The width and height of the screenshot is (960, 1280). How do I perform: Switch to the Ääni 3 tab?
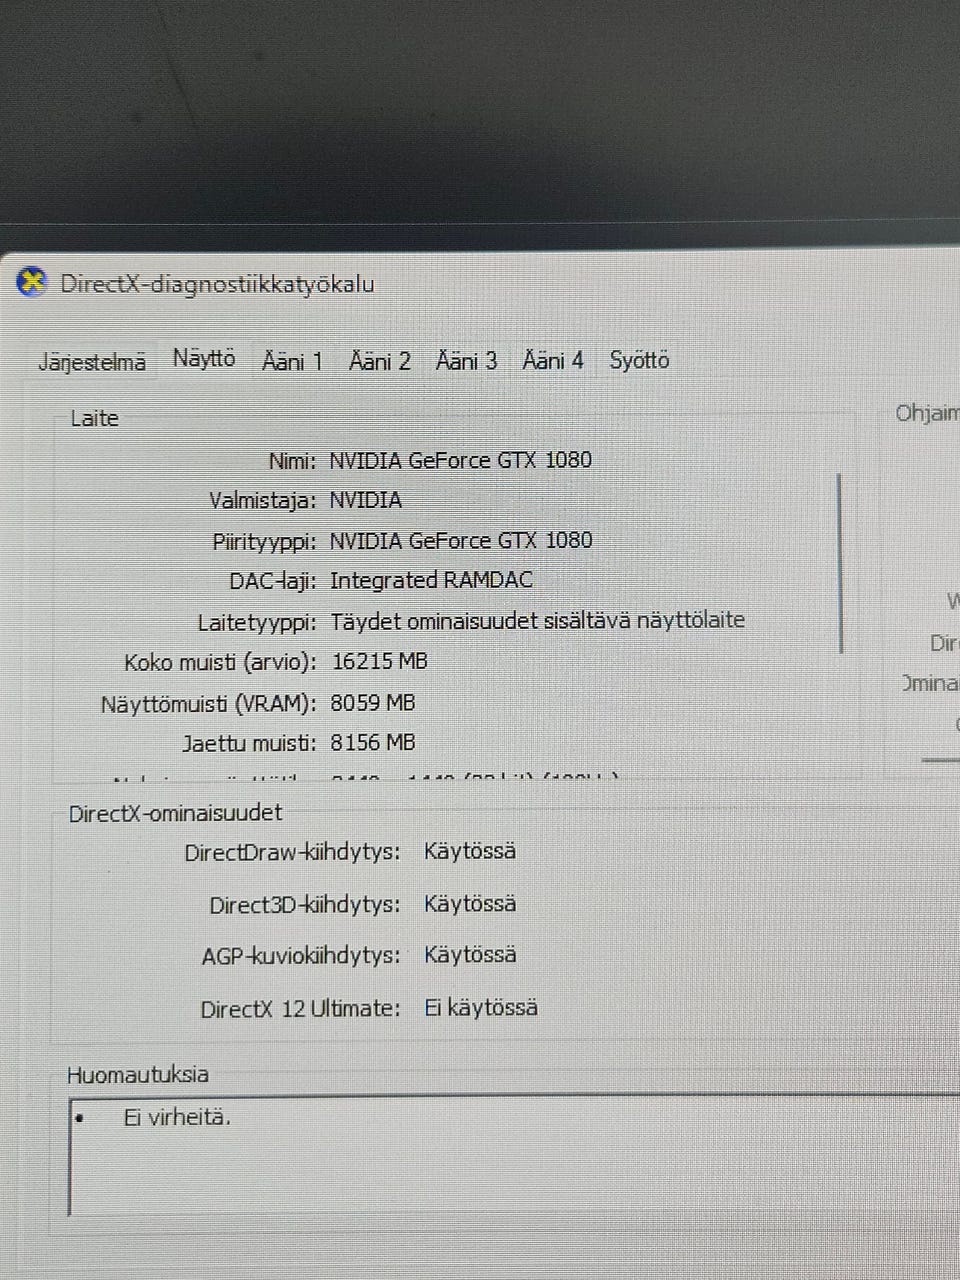(466, 360)
